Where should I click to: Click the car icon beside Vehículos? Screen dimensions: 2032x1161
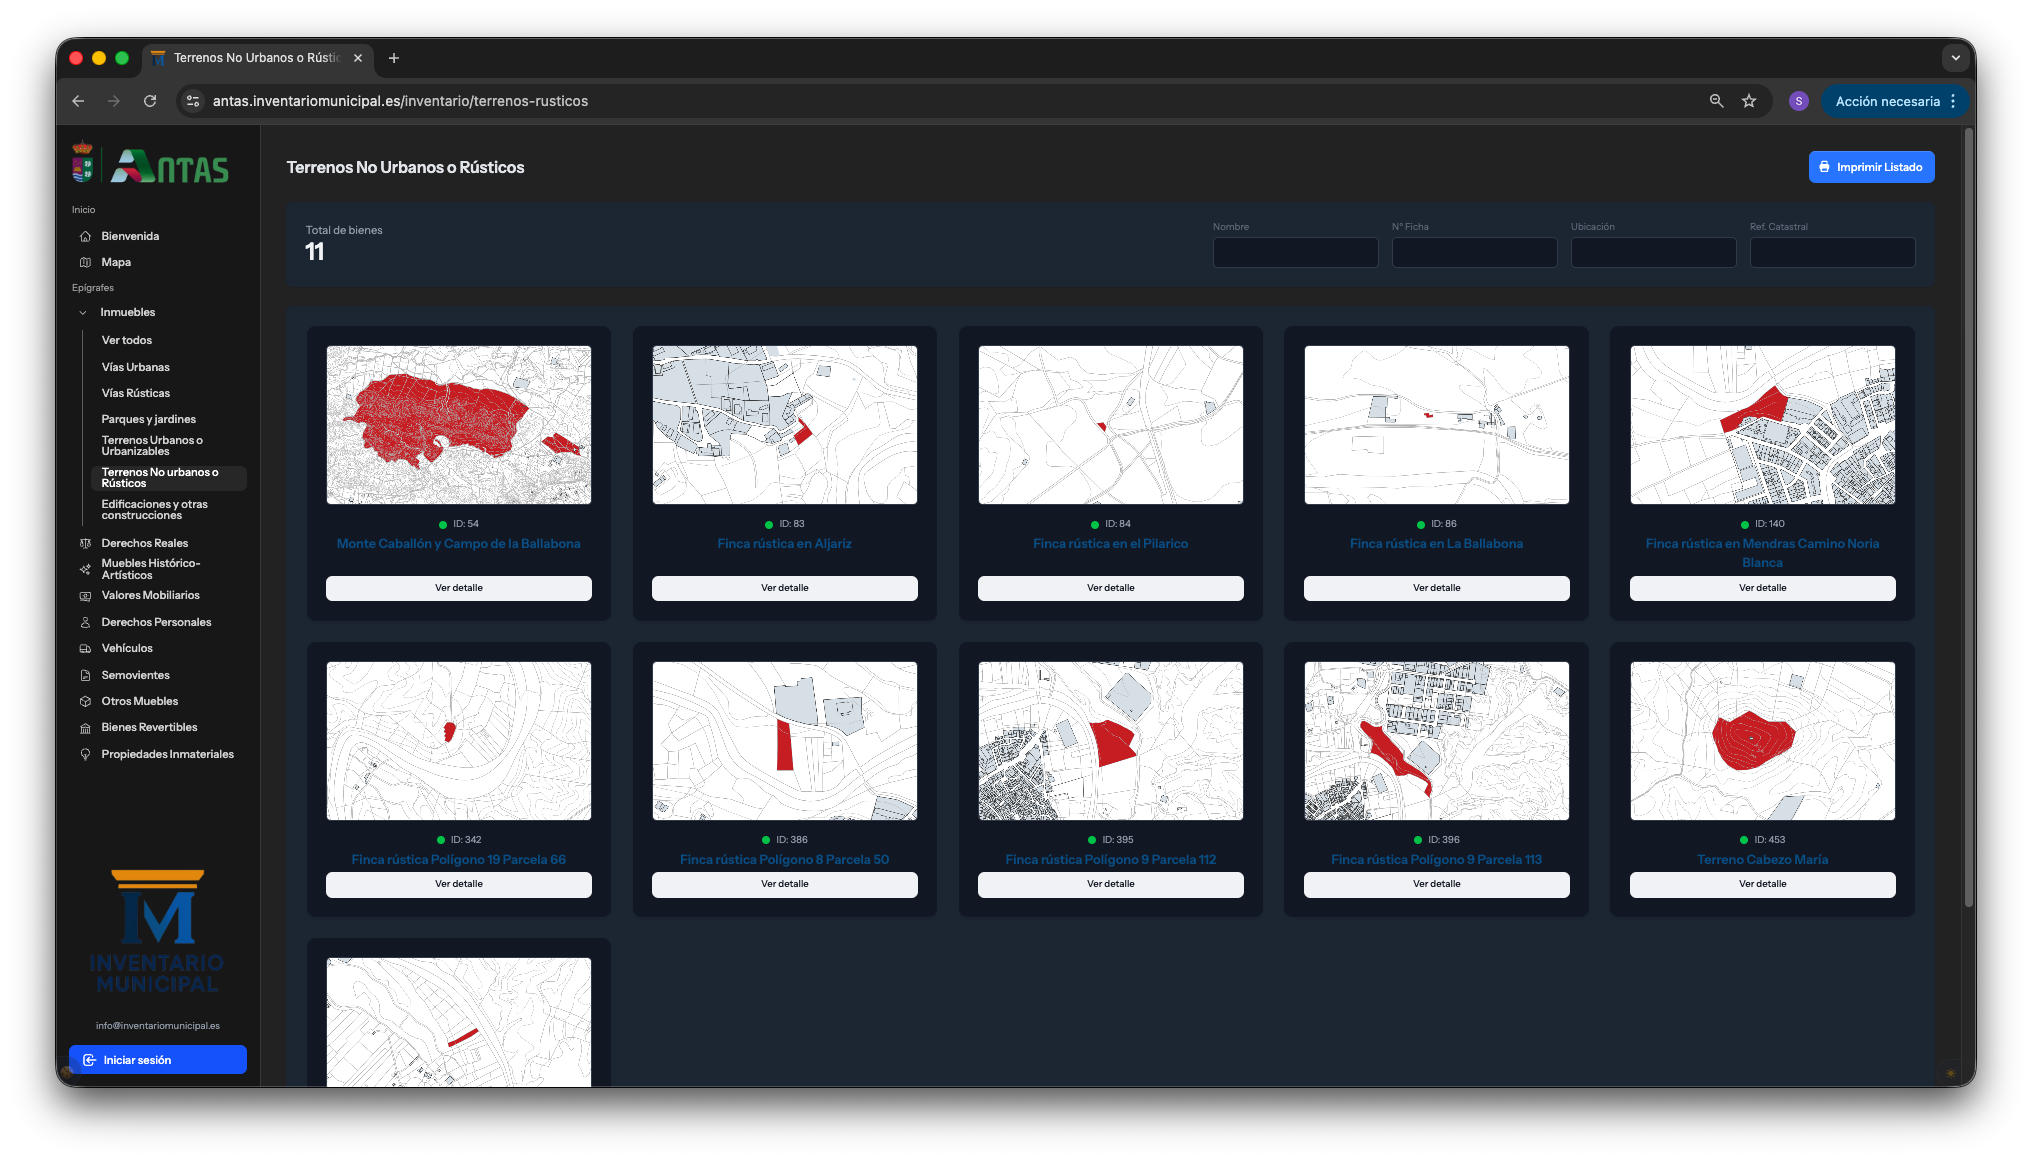[x=86, y=648]
